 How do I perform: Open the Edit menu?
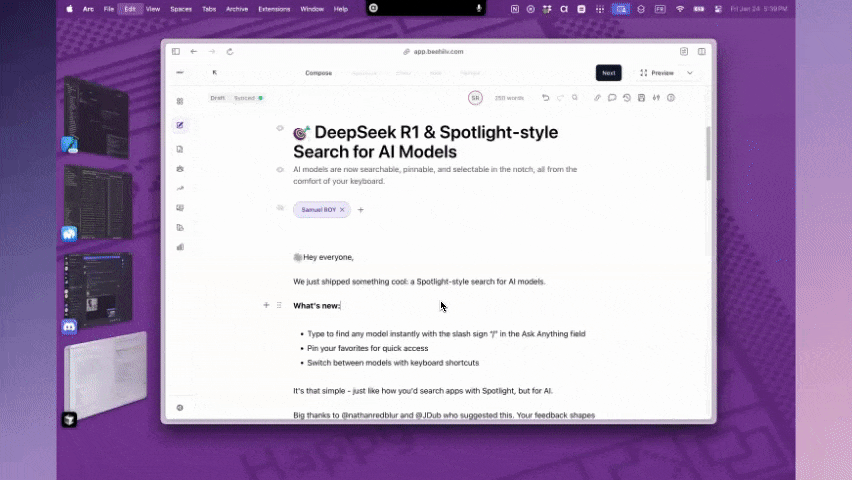tap(130, 9)
